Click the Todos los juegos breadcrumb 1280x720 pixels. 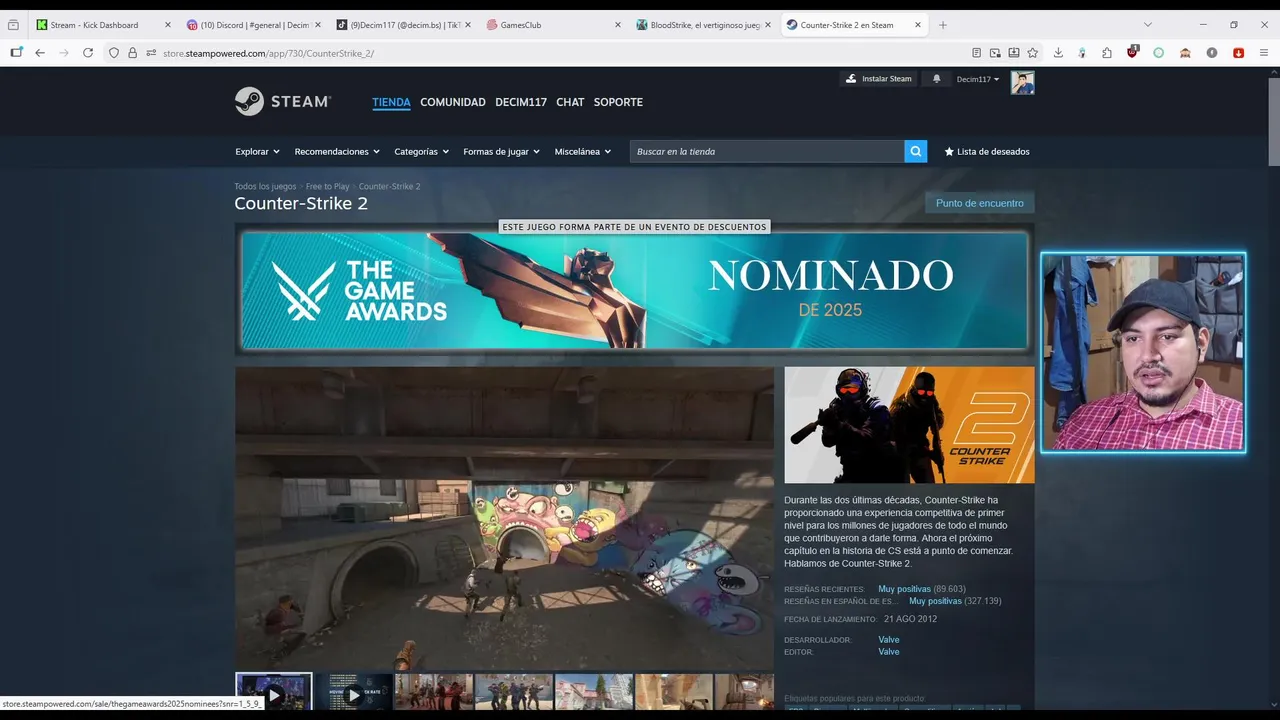tap(265, 186)
